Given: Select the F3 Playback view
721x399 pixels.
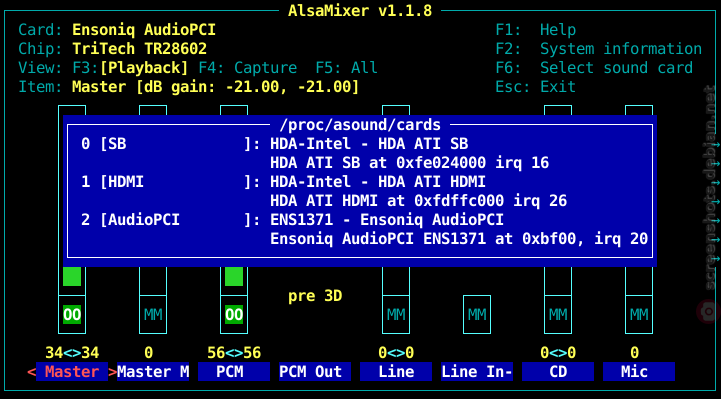Looking at the screenshot, I should point(131,68).
